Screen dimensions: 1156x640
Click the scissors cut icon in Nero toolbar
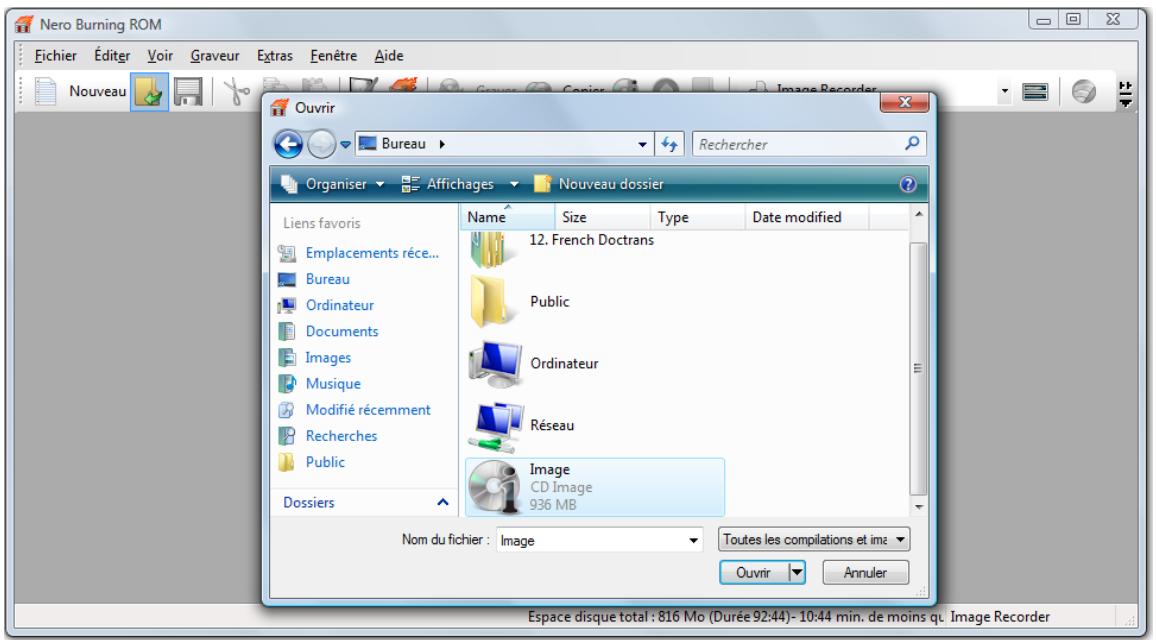pos(236,92)
